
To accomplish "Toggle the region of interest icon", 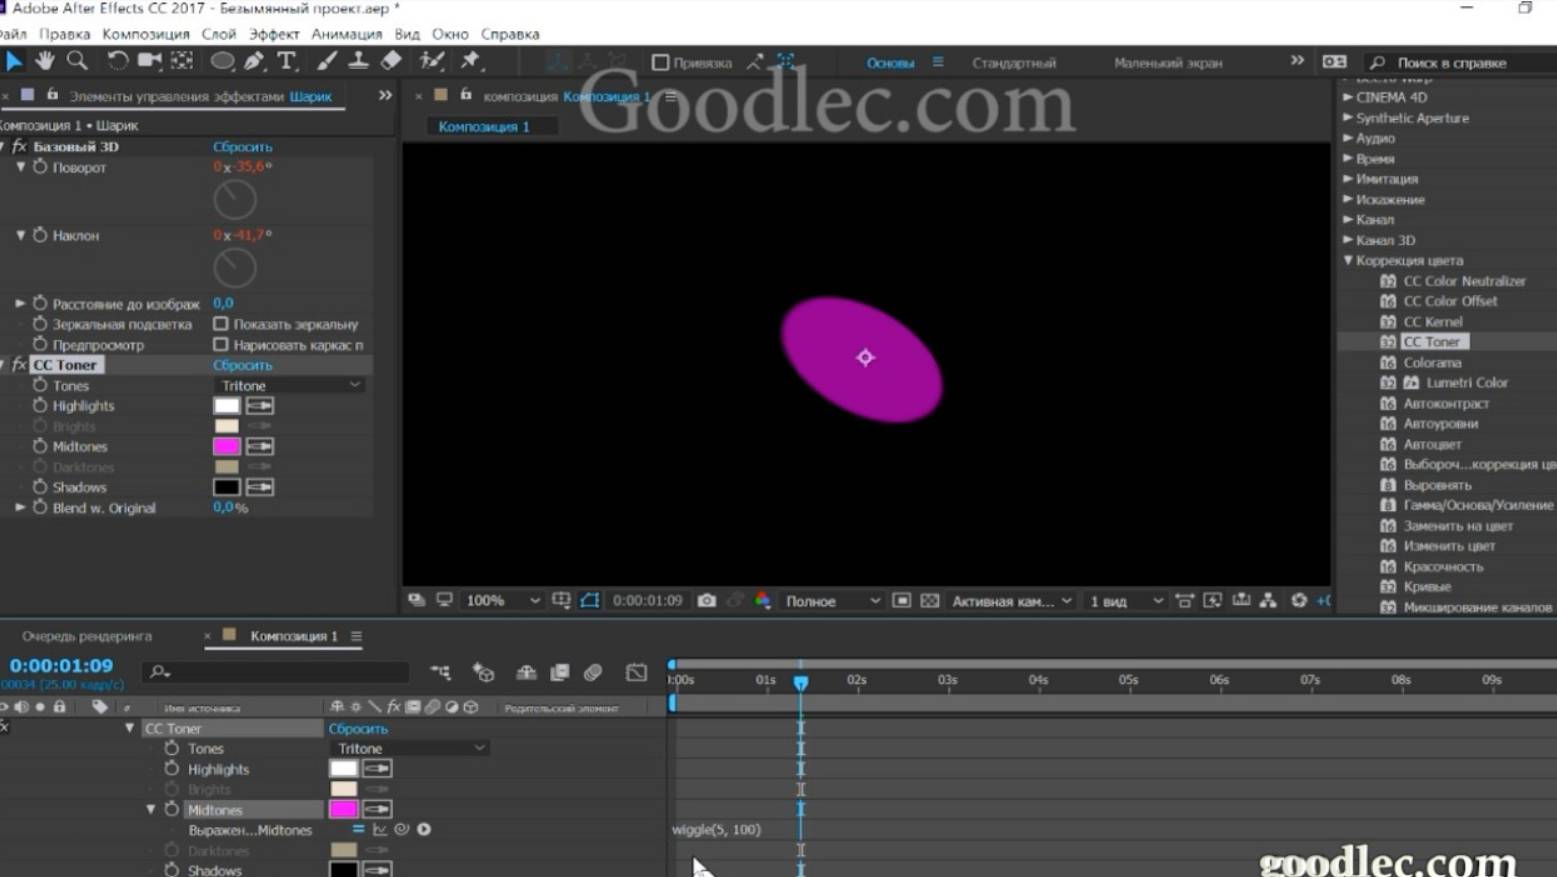I will tap(901, 600).
